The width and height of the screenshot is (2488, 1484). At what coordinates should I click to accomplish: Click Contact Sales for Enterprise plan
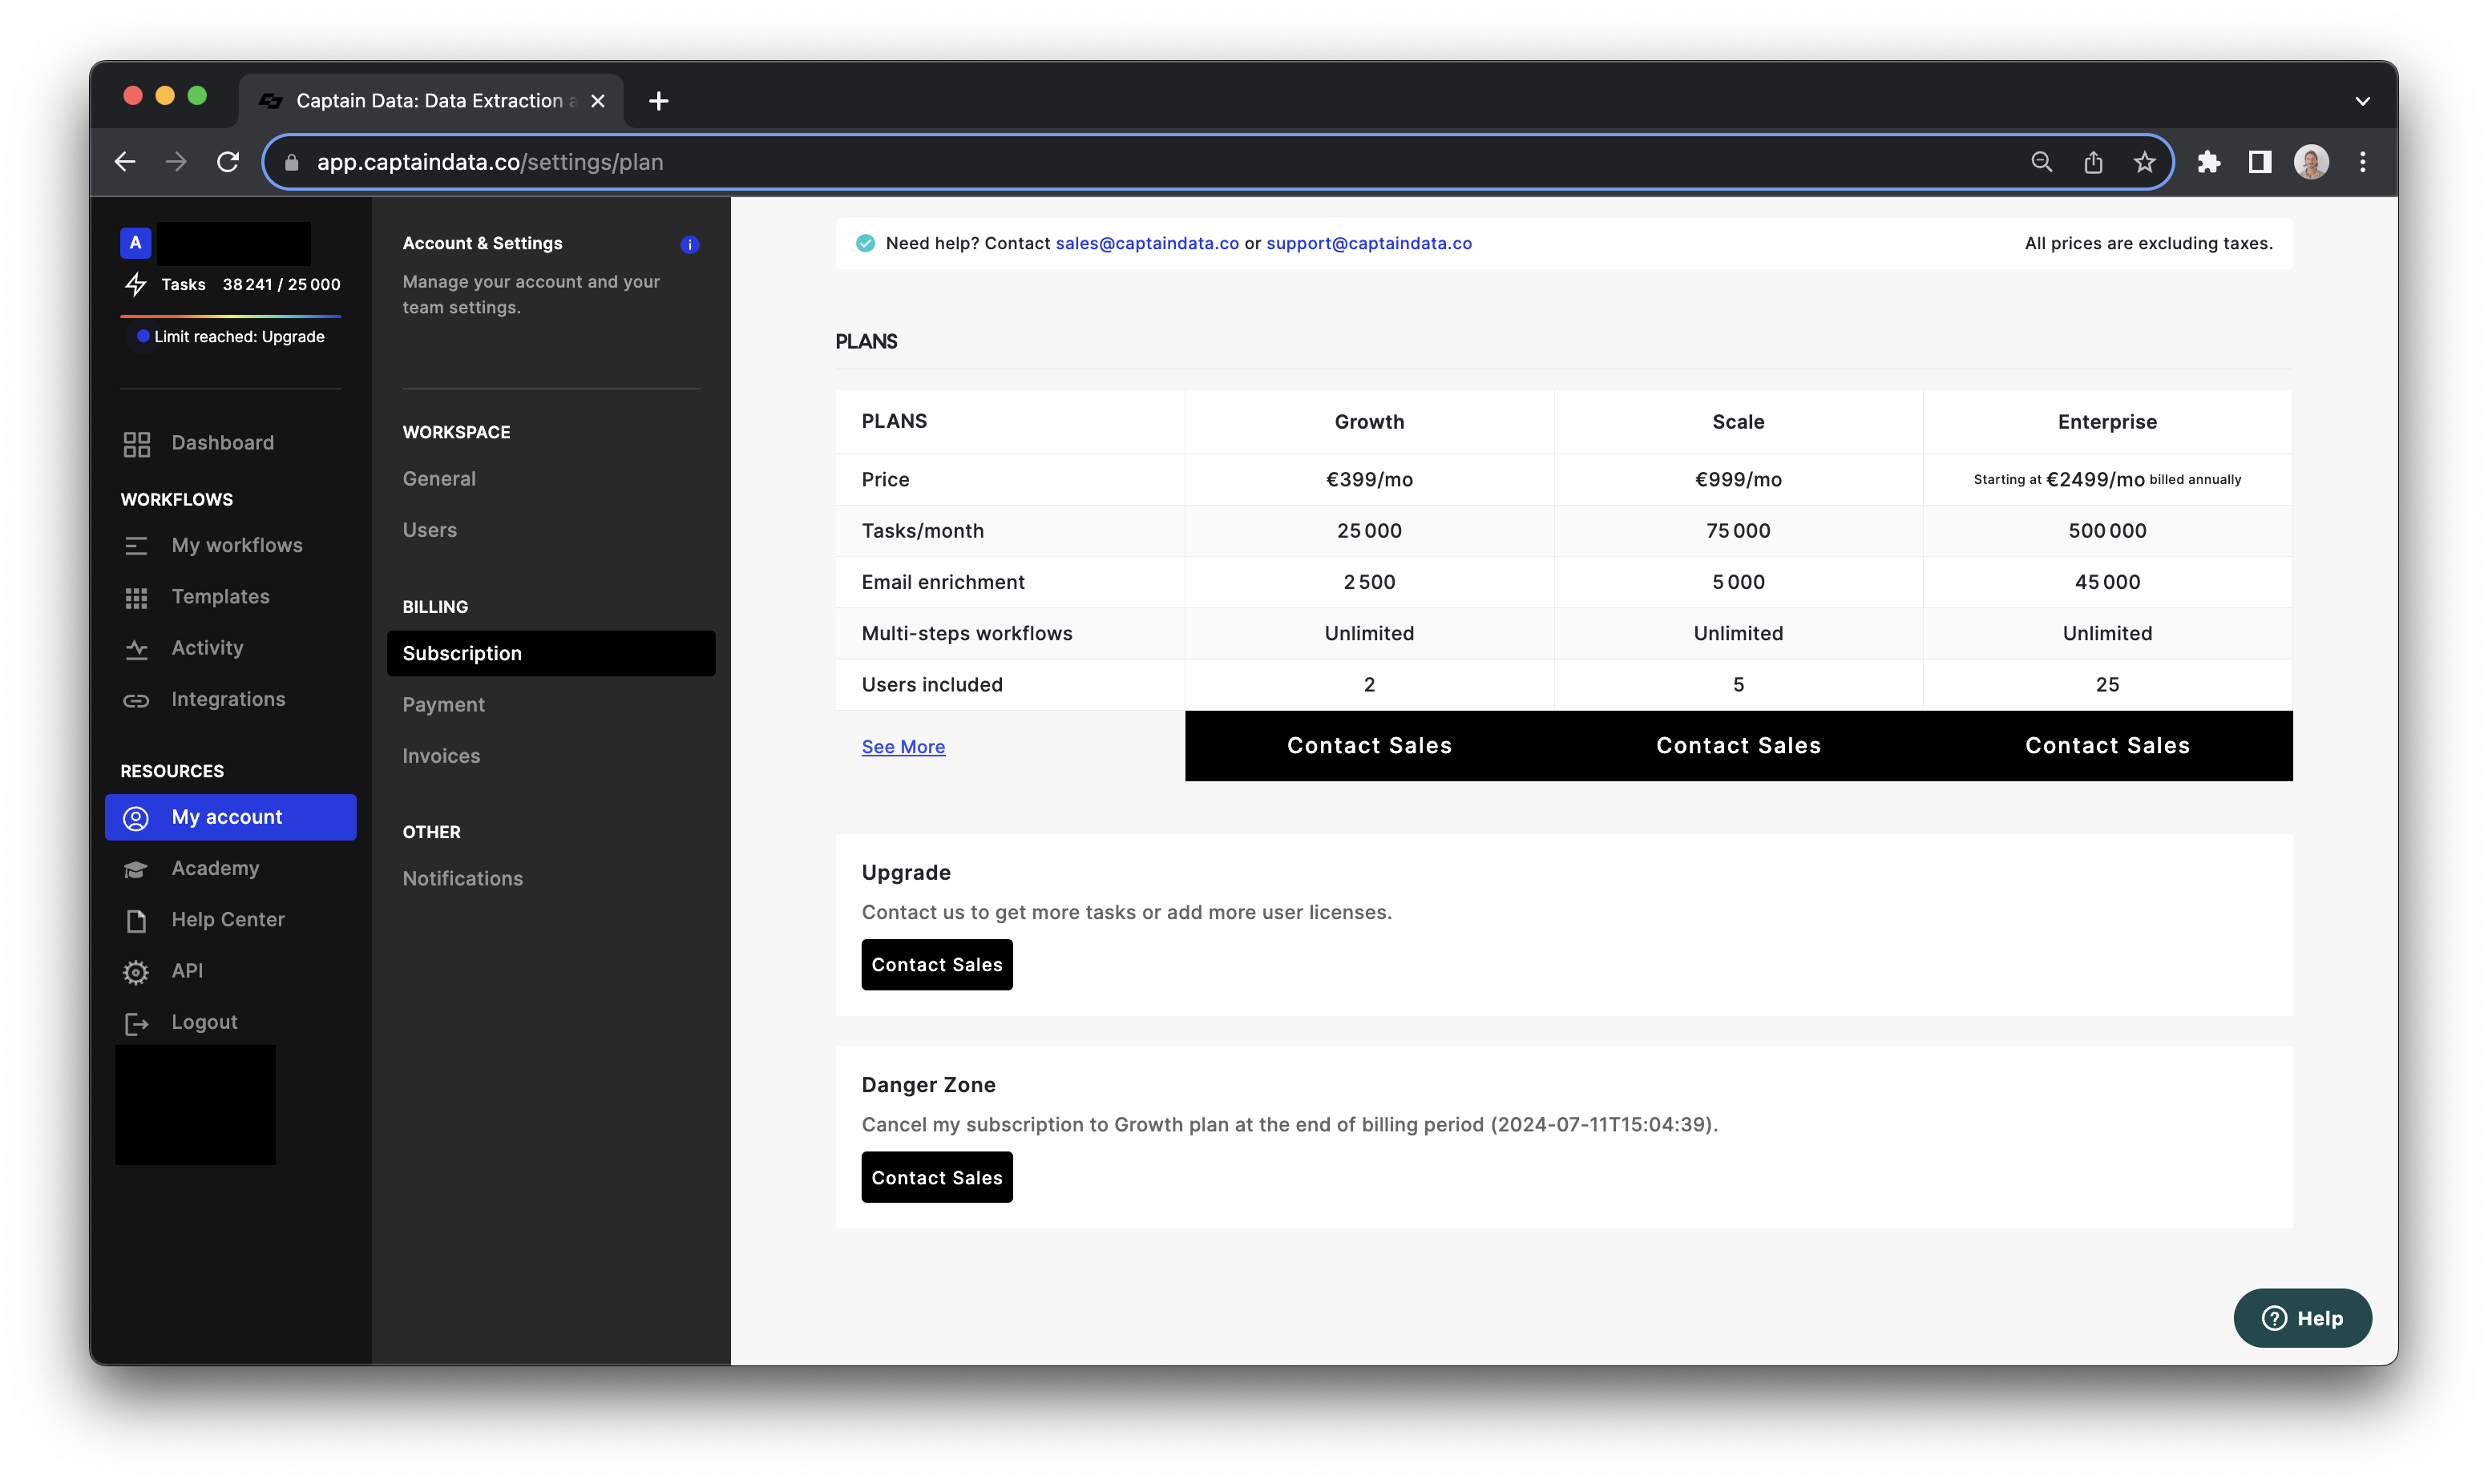2107,746
